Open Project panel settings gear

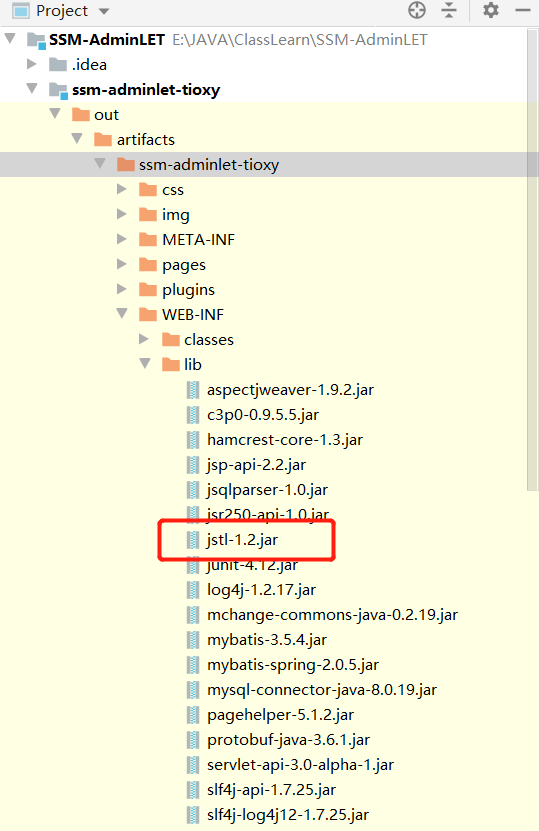491,10
